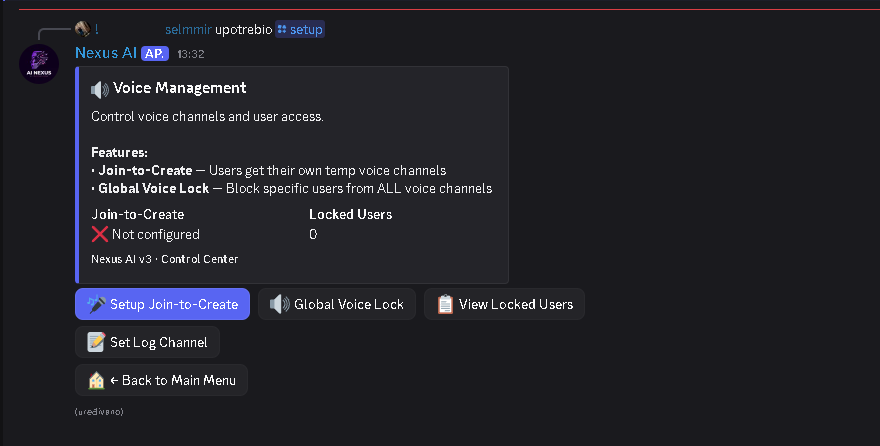Screen dimensions: 880x446
Task: Click the house icon on Back button
Action: (x=96, y=380)
